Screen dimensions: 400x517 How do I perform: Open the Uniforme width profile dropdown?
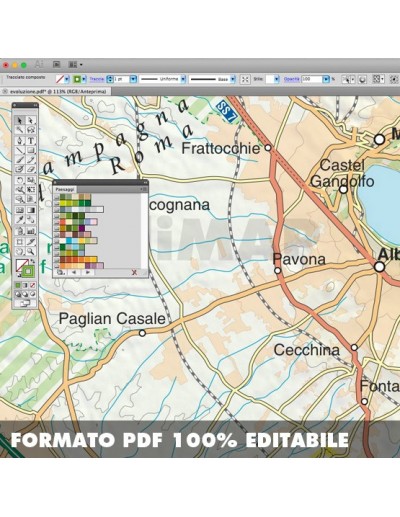click(183, 79)
